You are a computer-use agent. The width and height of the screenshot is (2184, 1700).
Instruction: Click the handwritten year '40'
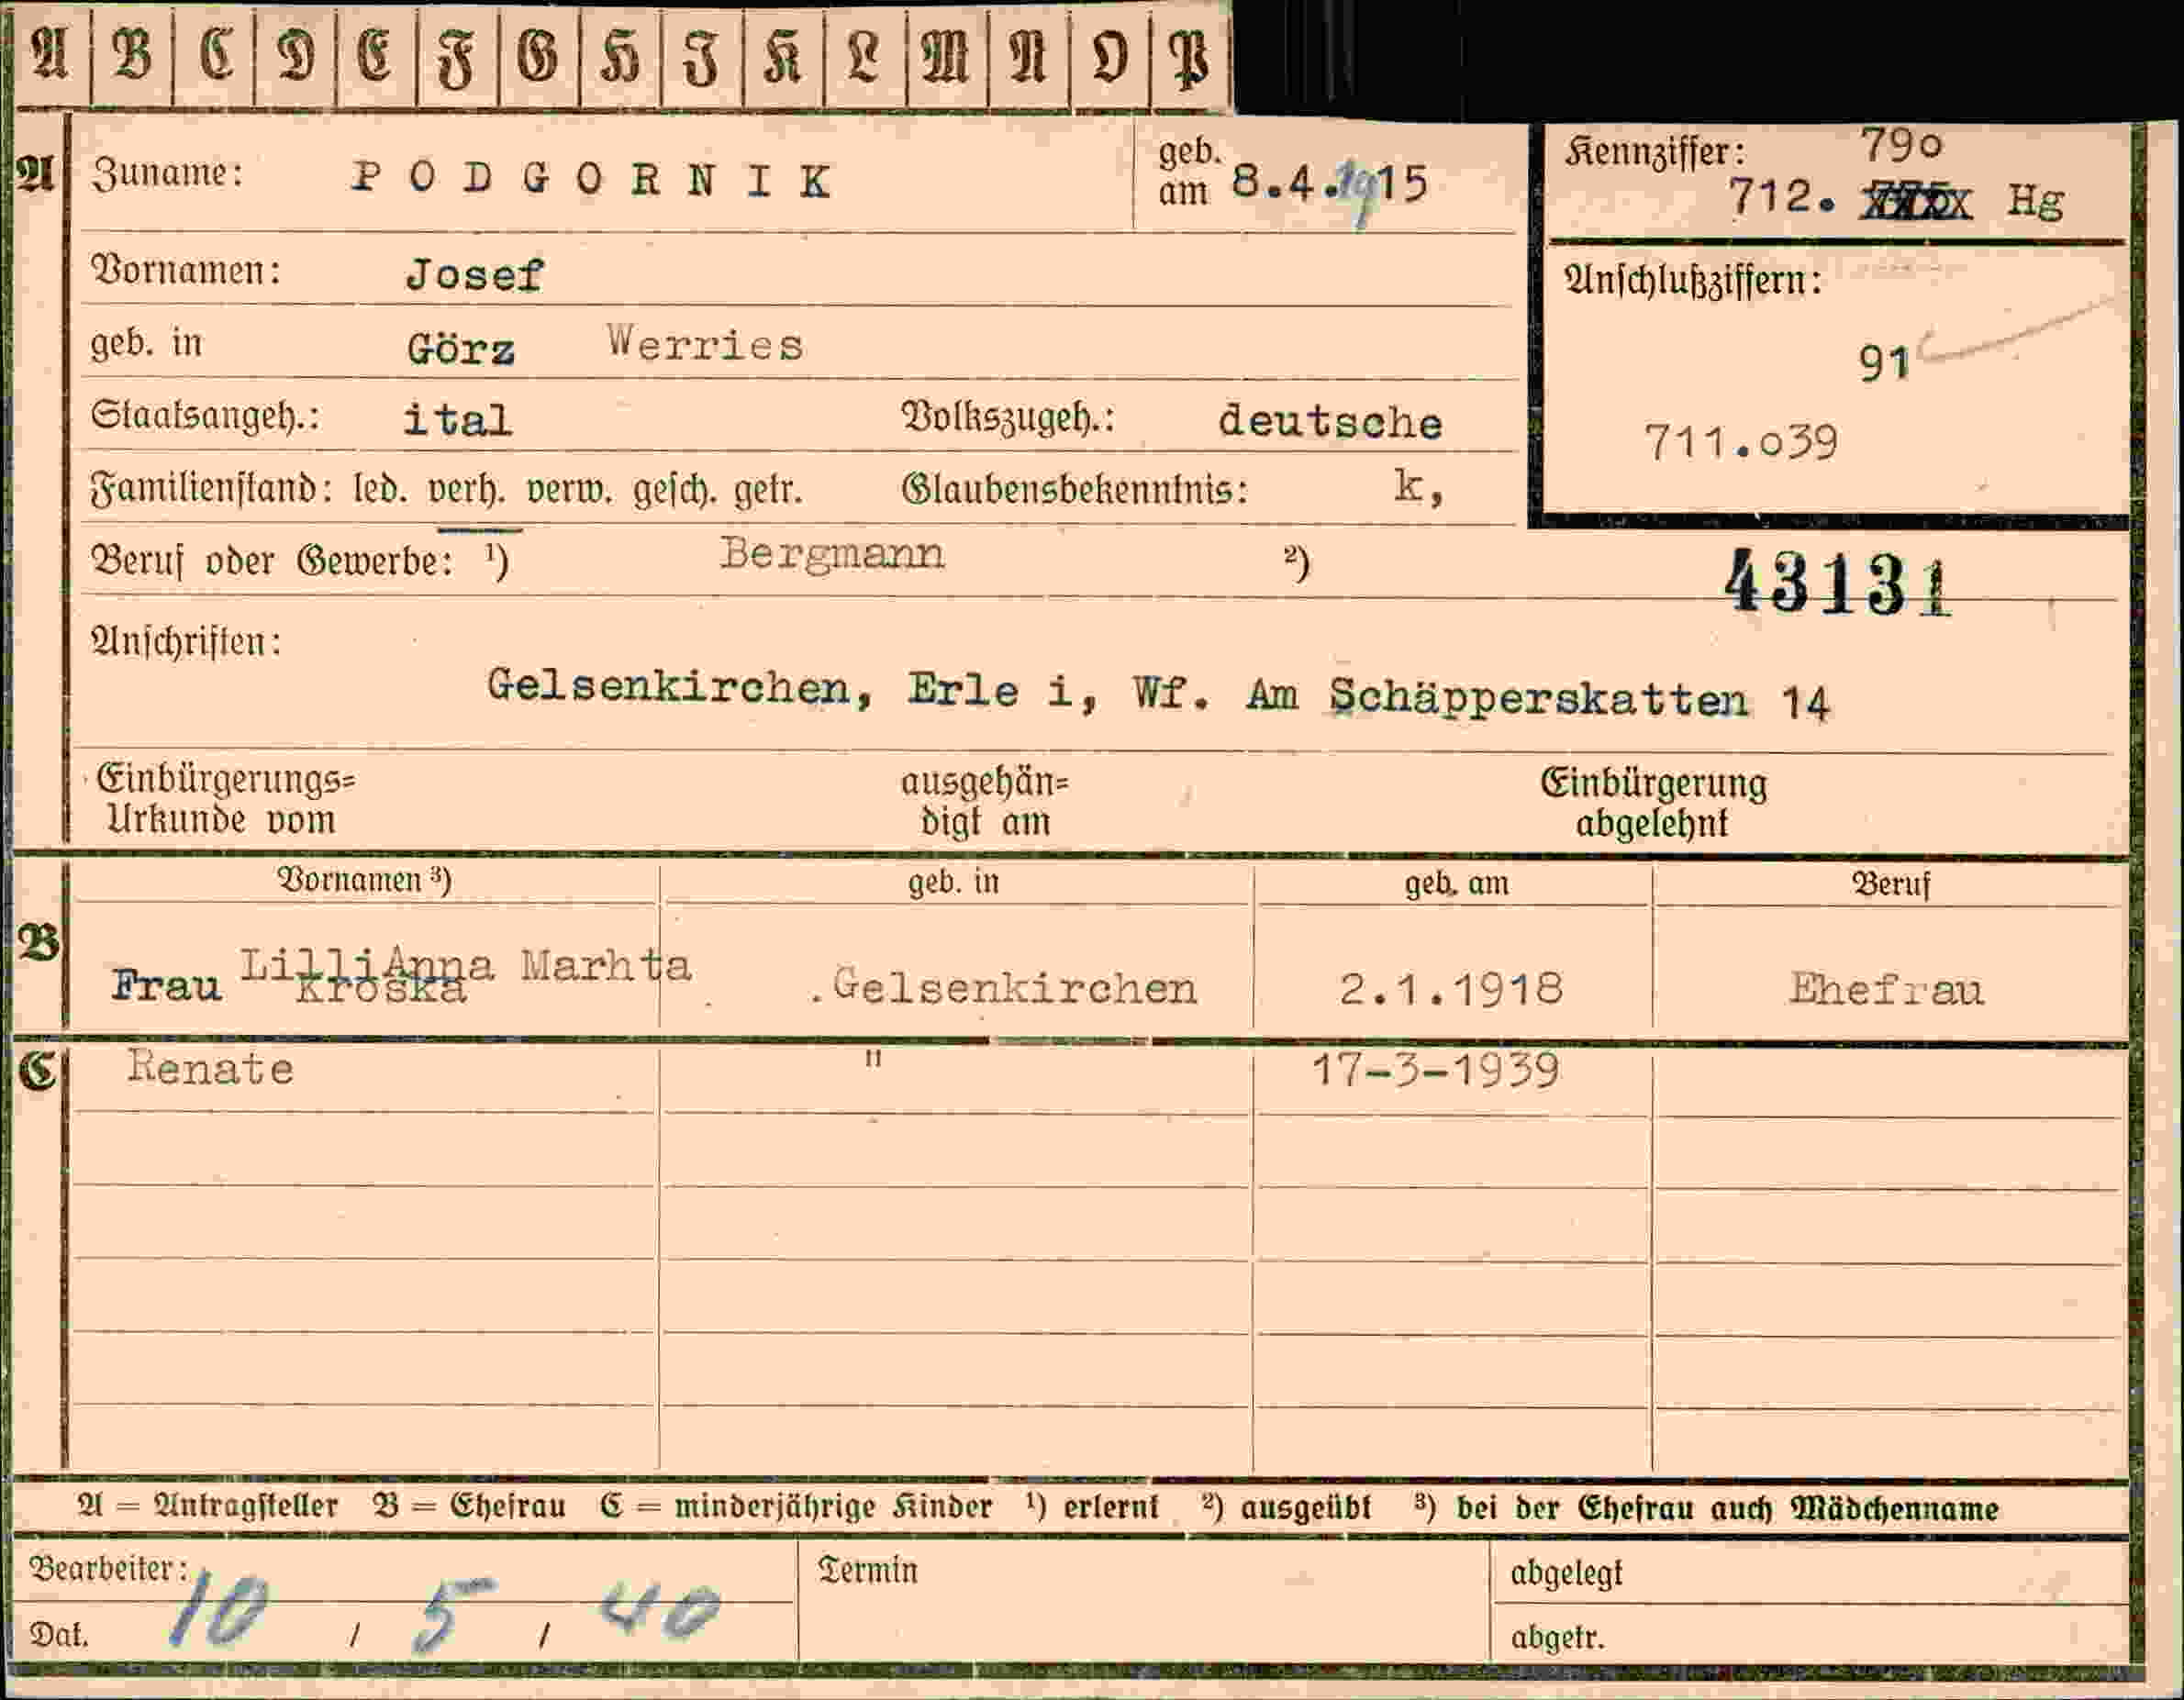click(x=660, y=1612)
